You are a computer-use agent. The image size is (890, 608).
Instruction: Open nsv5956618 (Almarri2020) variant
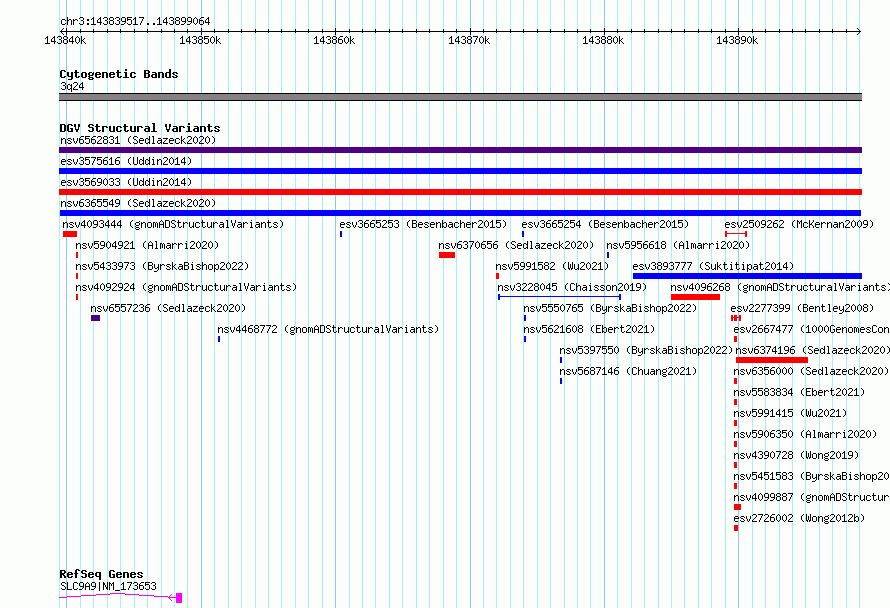(678, 245)
